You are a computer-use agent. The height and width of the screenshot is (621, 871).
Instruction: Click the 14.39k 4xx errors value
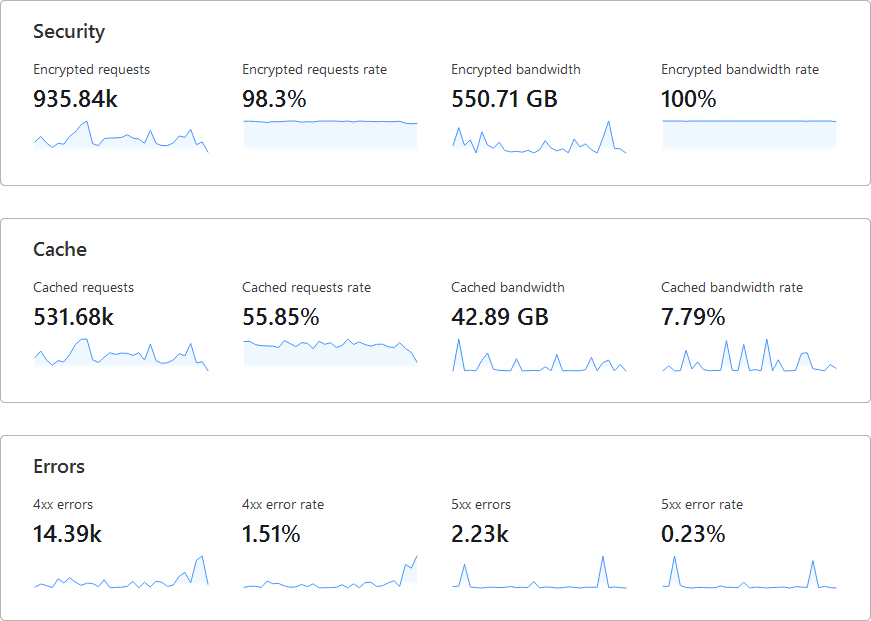pos(67,535)
